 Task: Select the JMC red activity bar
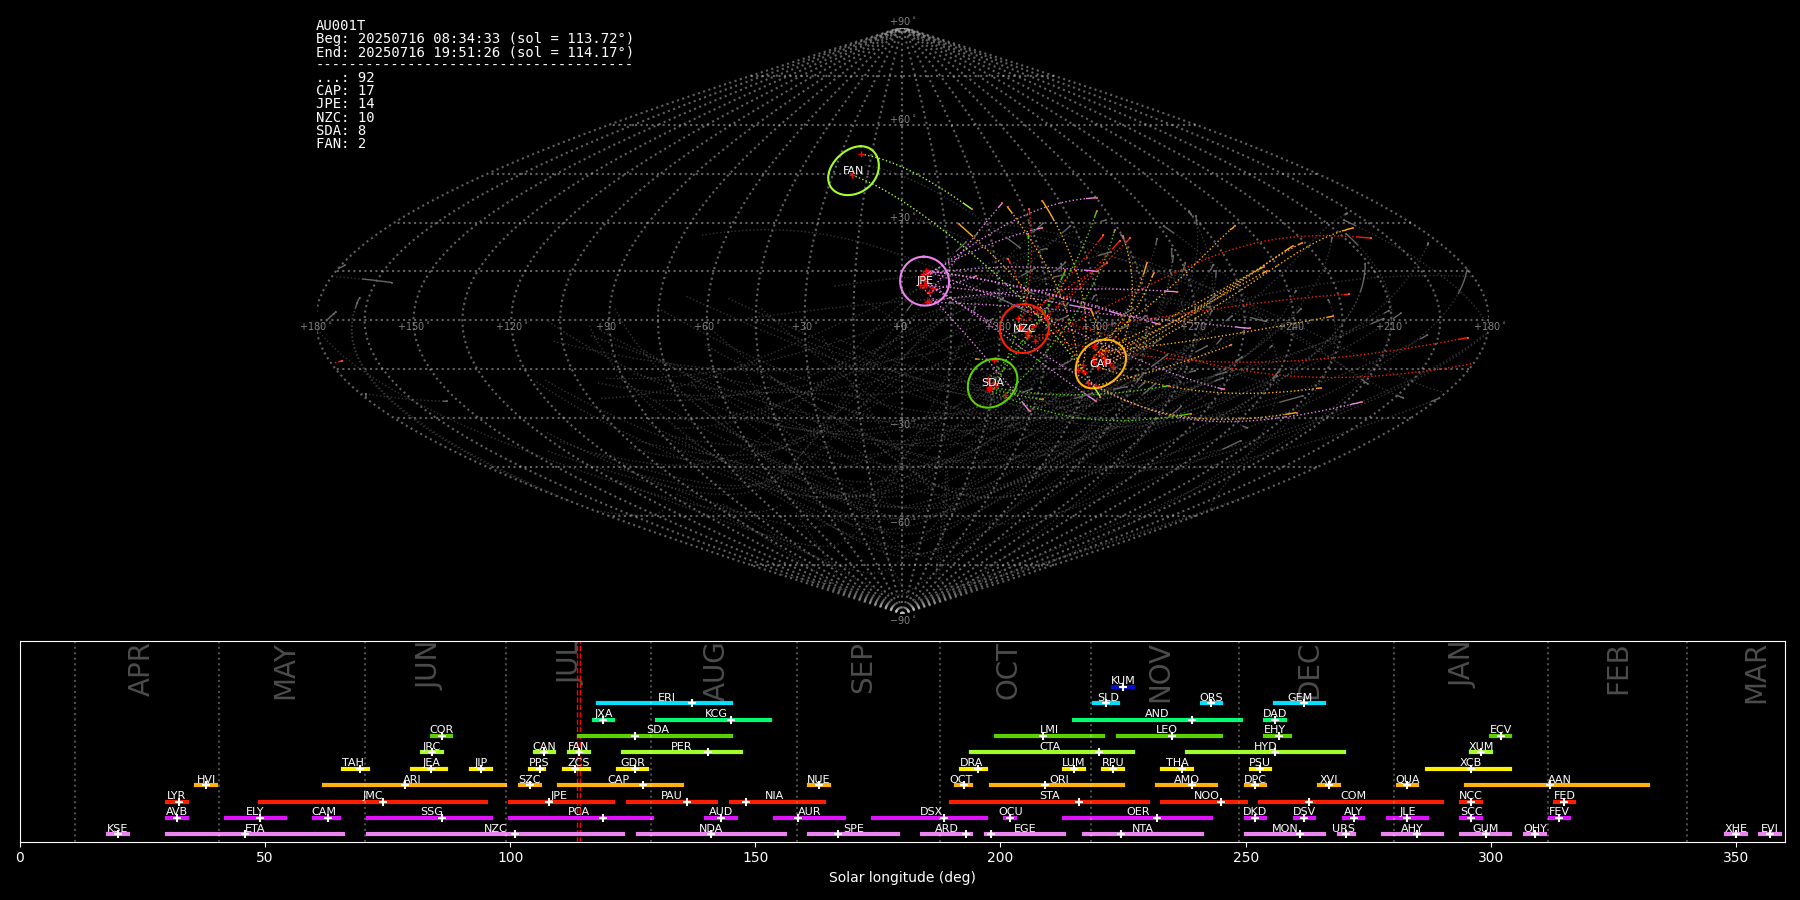coord(373,802)
